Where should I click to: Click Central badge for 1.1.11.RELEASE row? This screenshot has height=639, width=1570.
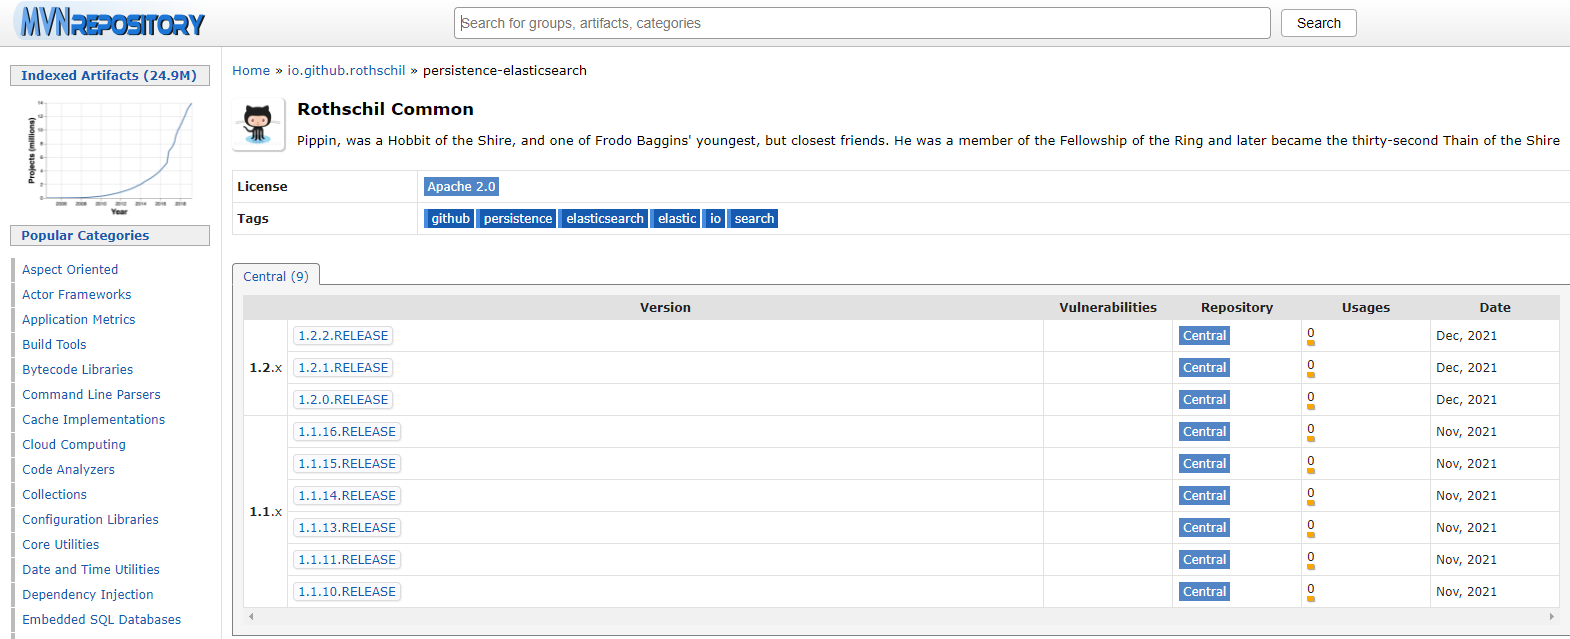1204,560
